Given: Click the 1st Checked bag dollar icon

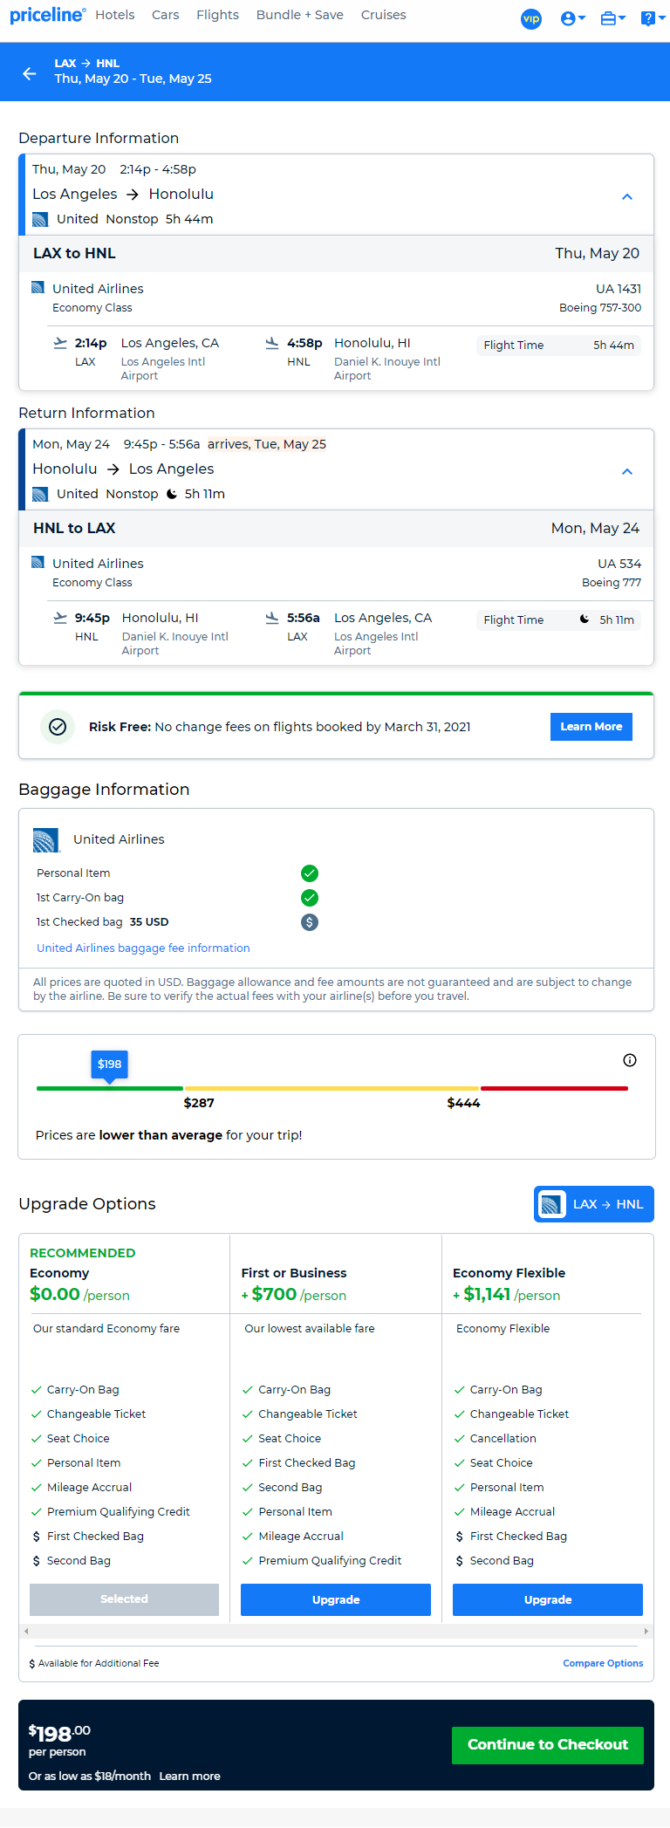Looking at the screenshot, I should tap(310, 922).
